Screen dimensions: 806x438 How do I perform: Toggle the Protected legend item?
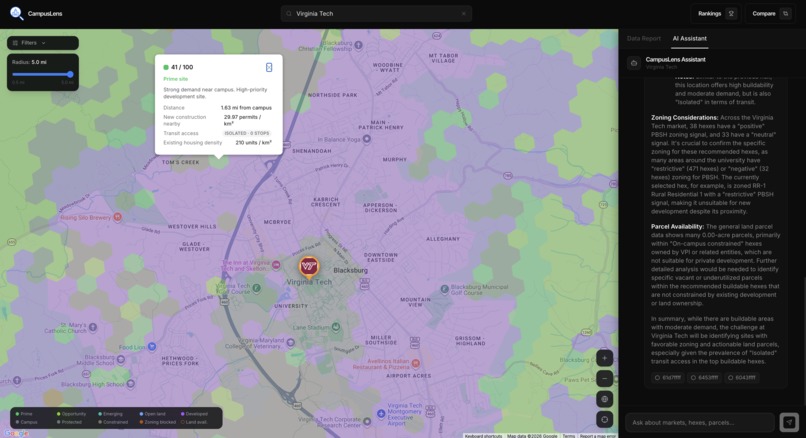tap(69, 422)
